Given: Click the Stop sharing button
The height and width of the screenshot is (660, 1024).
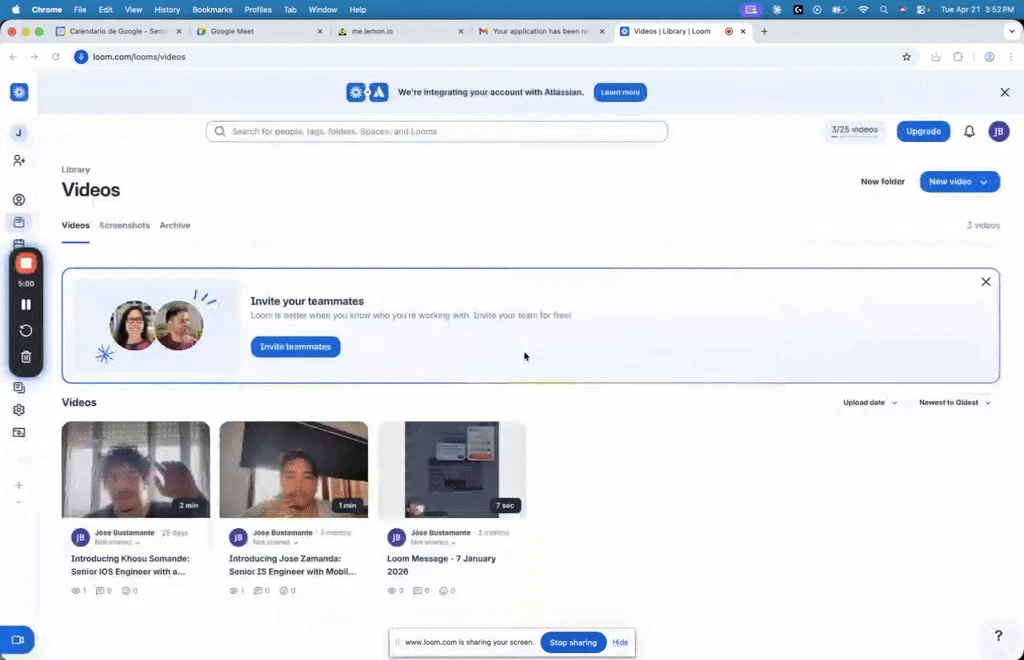Looking at the screenshot, I should (573, 642).
